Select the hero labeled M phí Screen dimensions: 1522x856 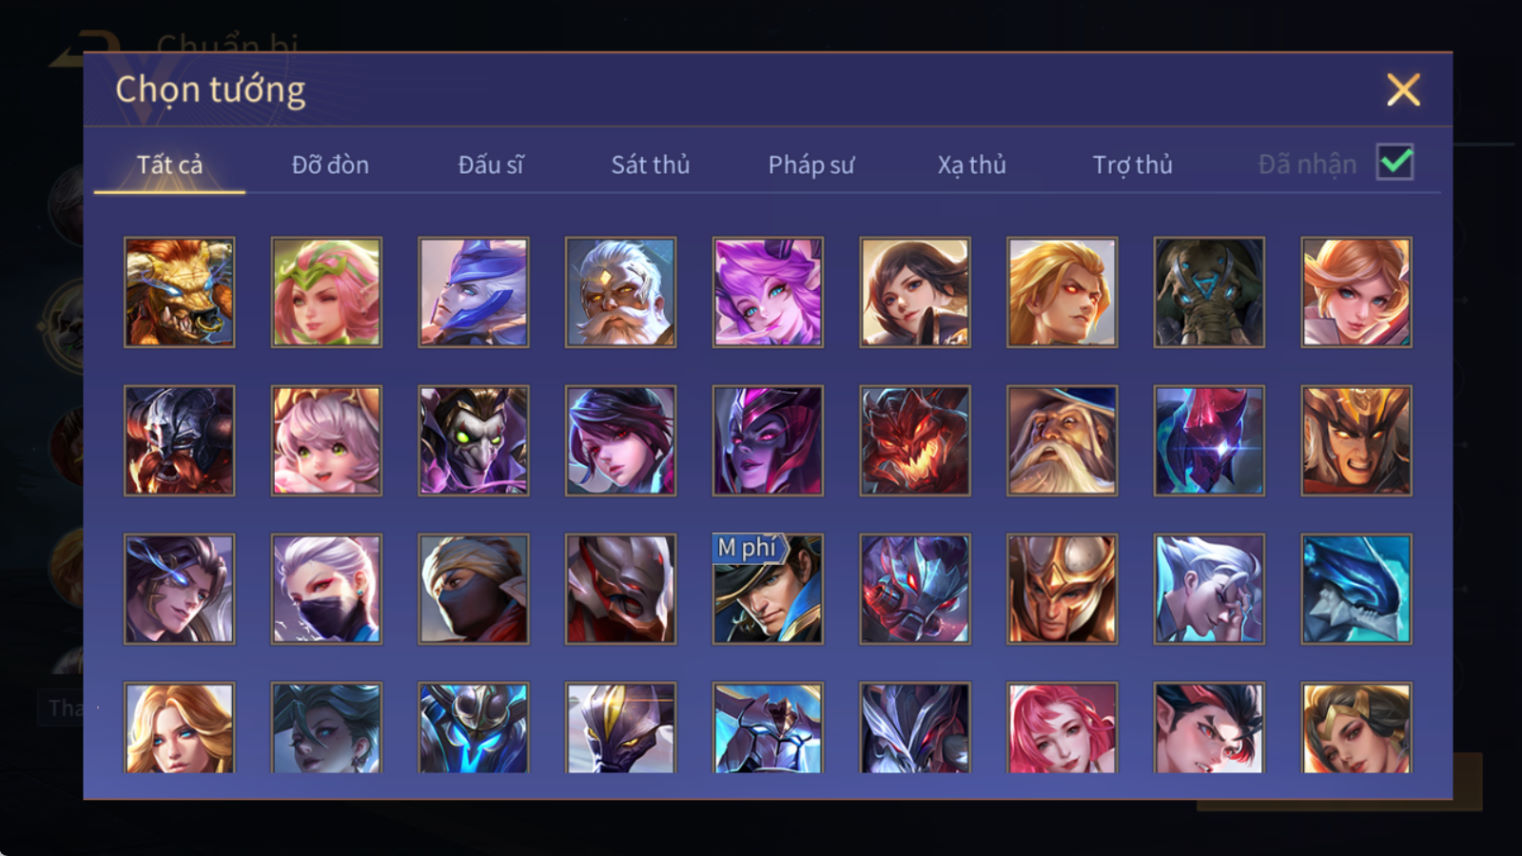coord(767,589)
